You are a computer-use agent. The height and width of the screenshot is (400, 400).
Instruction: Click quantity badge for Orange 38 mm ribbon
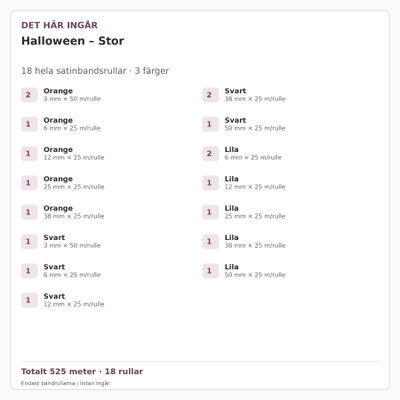pyautogui.click(x=29, y=212)
